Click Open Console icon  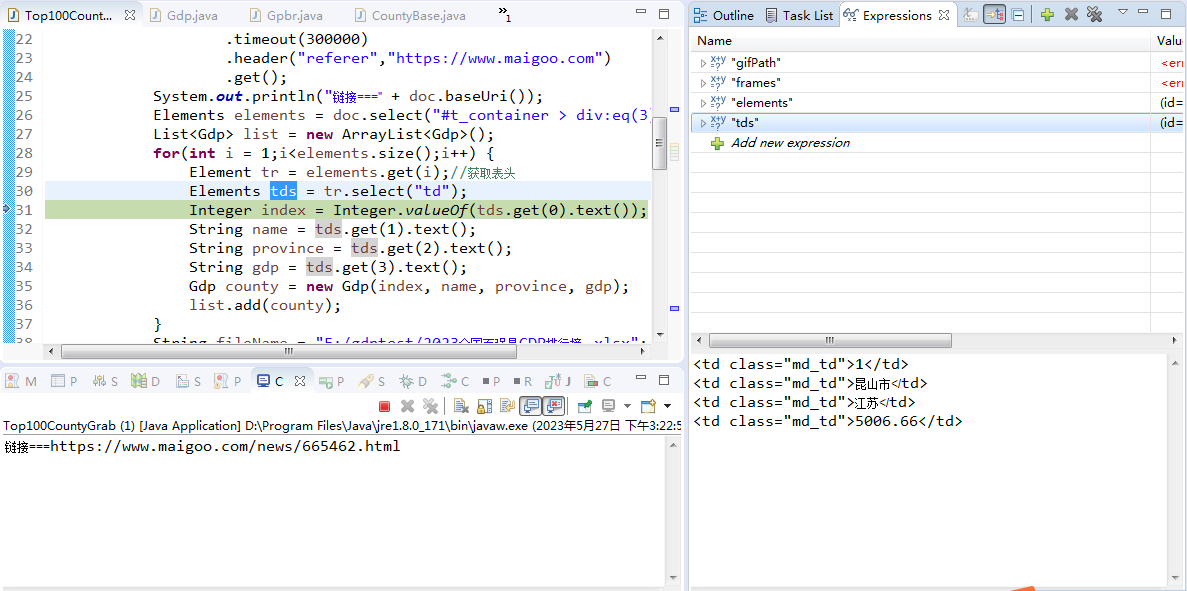(x=648, y=406)
